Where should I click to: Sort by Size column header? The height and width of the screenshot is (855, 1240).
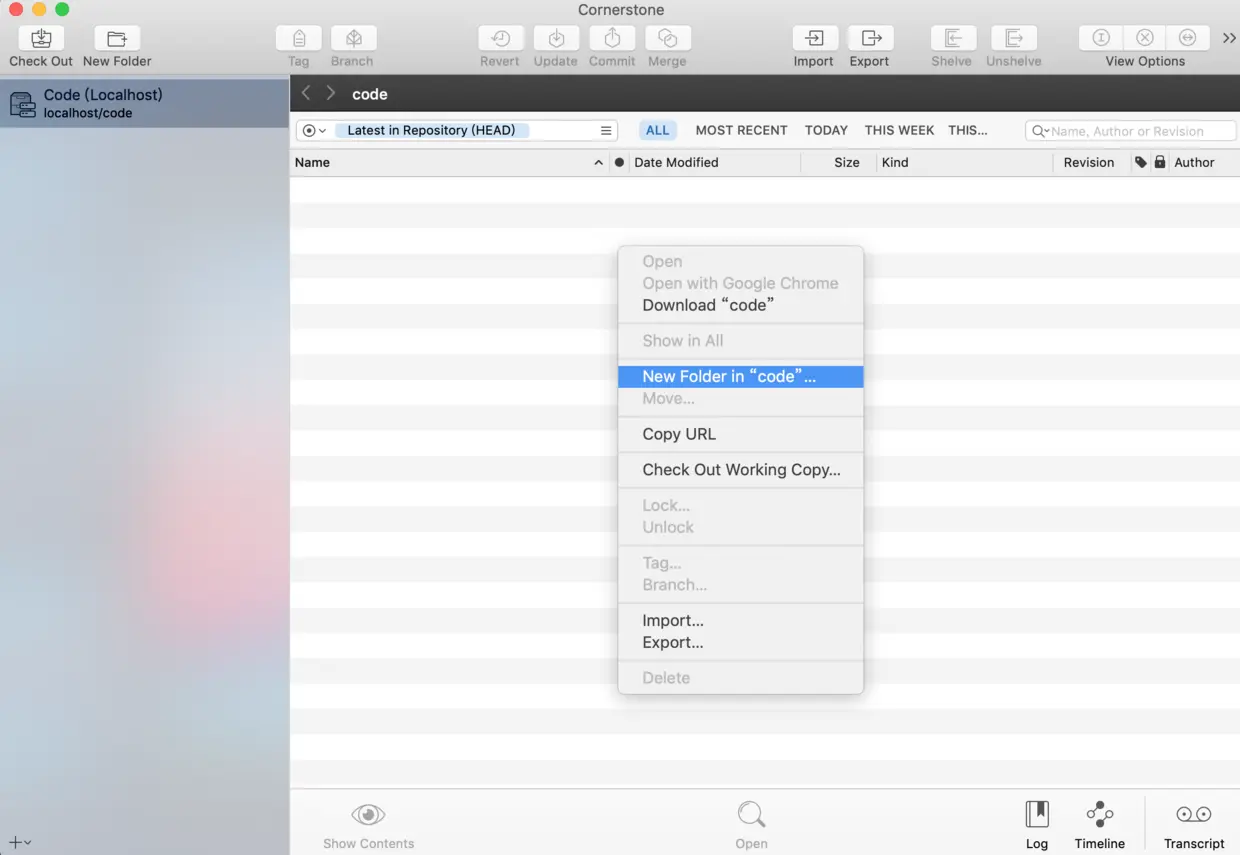pyautogui.click(x=838, y=162)
